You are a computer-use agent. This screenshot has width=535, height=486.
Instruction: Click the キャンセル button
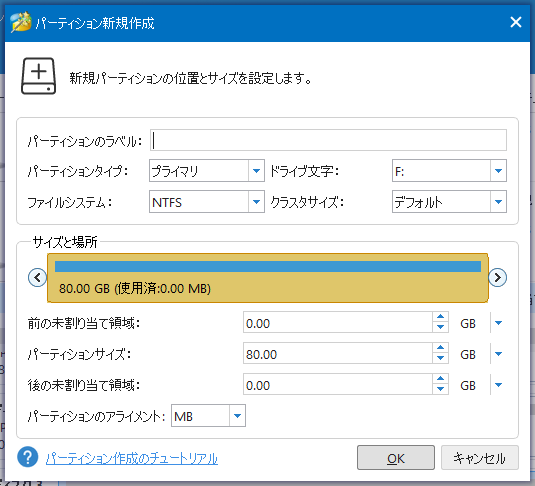coord(480,458)
